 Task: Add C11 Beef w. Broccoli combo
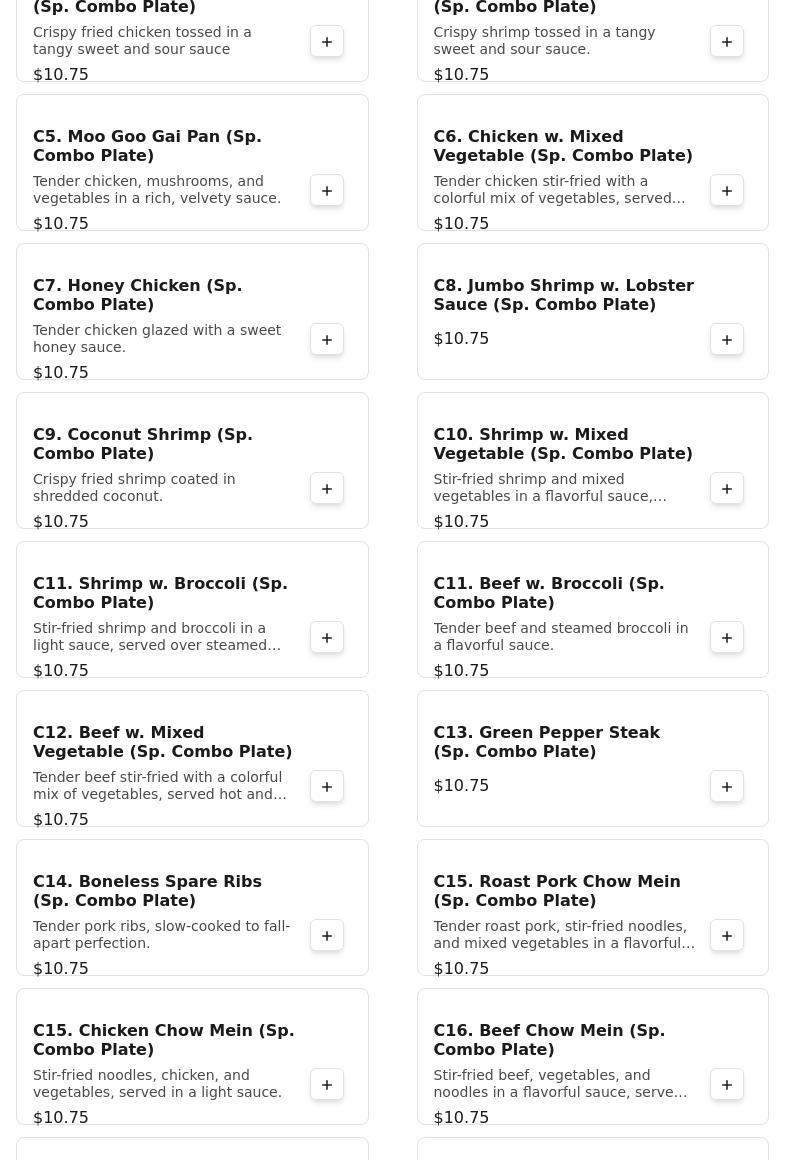tap(727, 638)
